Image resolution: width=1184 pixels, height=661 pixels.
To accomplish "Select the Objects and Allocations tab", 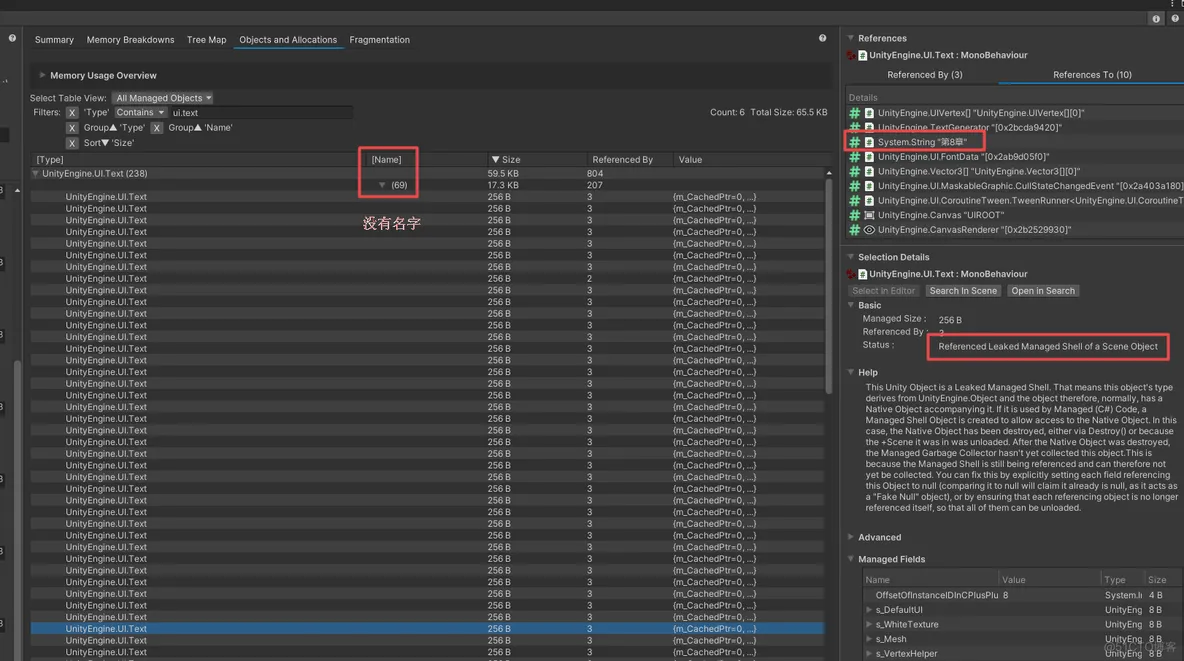I will [x=288, y=40].
